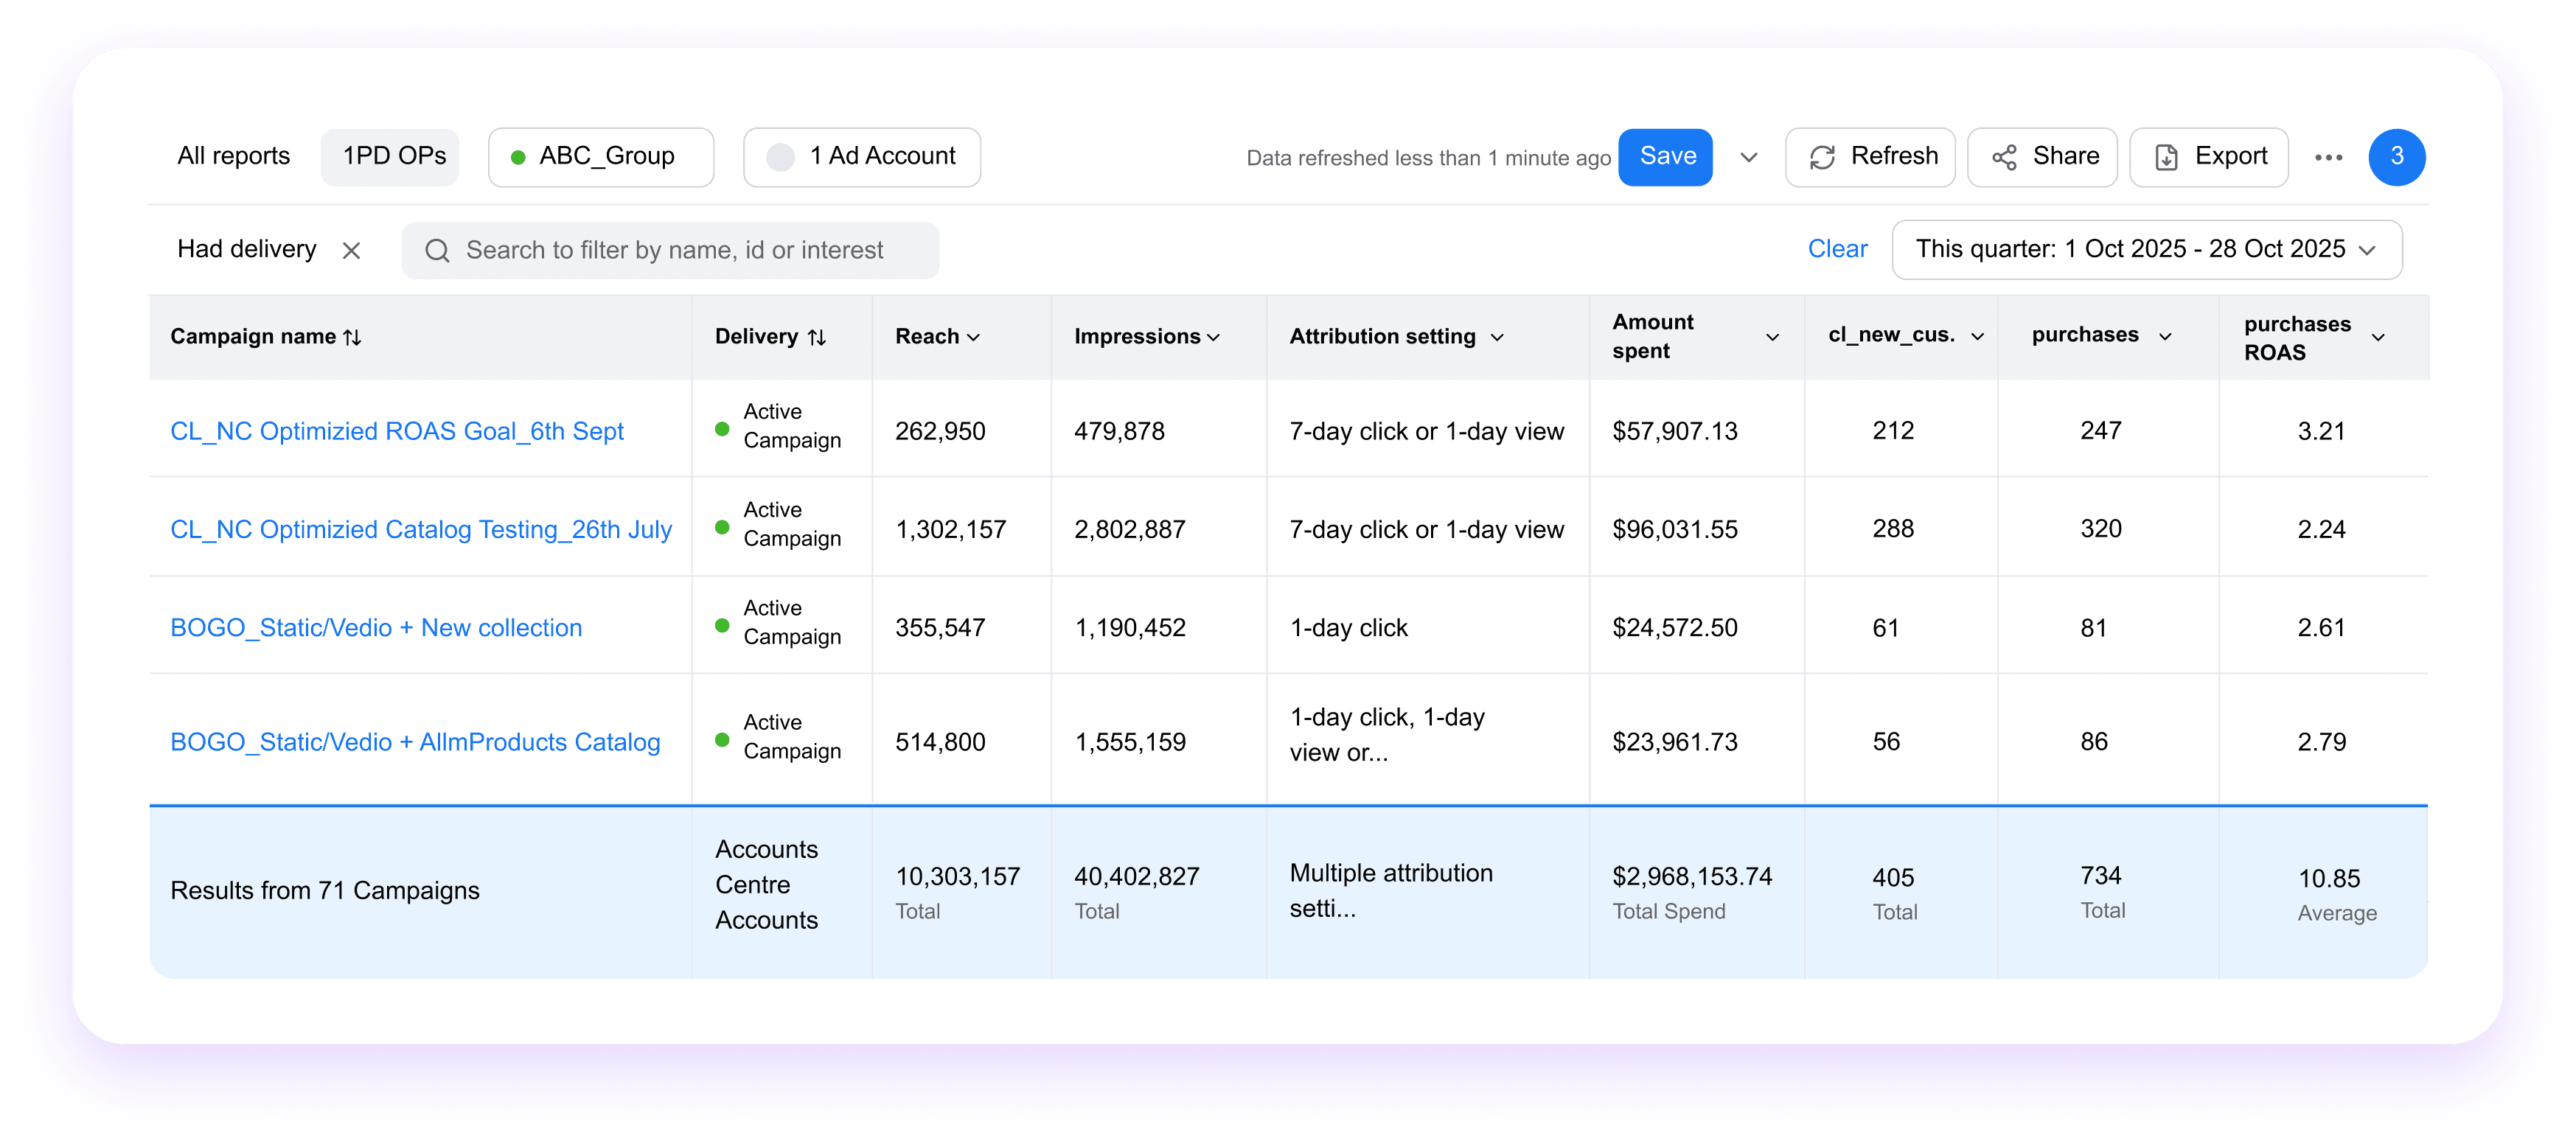Select the 1PD OPs tab
This screenshot has height=1141, width=2576.
[x=394, y=156]
